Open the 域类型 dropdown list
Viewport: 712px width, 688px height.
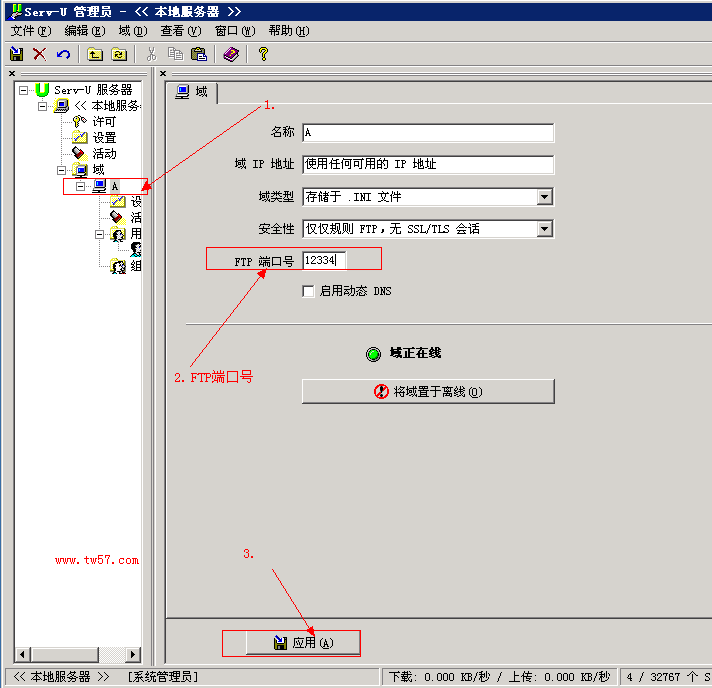544,197
